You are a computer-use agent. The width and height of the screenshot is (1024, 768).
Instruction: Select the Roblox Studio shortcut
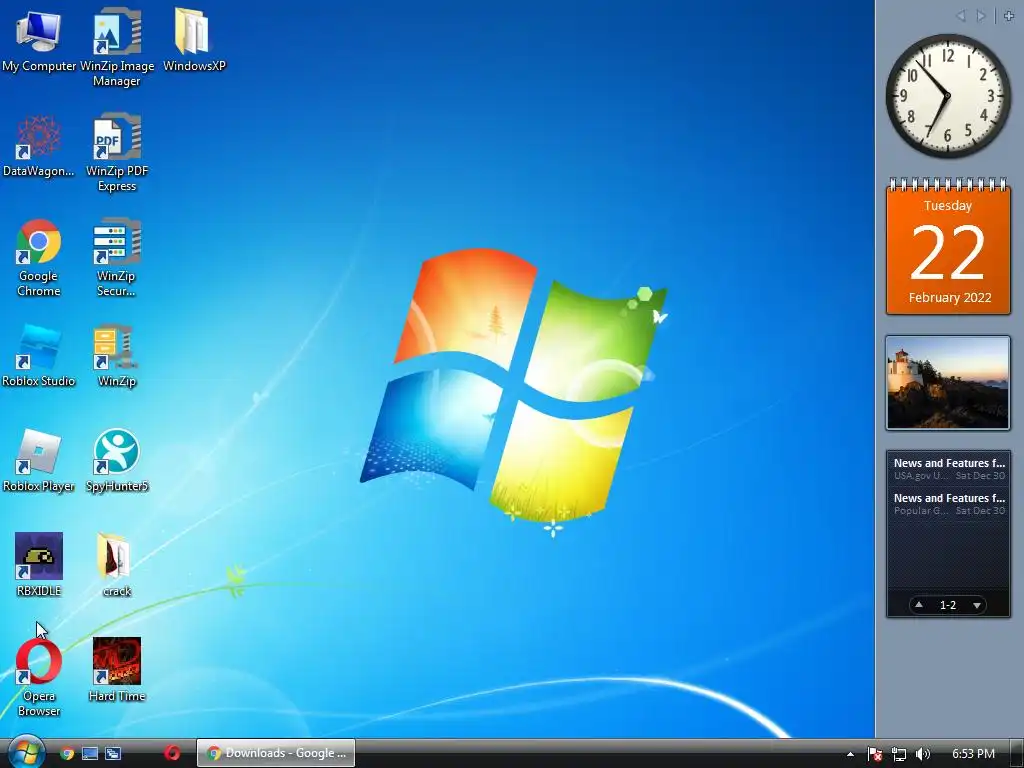coord(39,356)
